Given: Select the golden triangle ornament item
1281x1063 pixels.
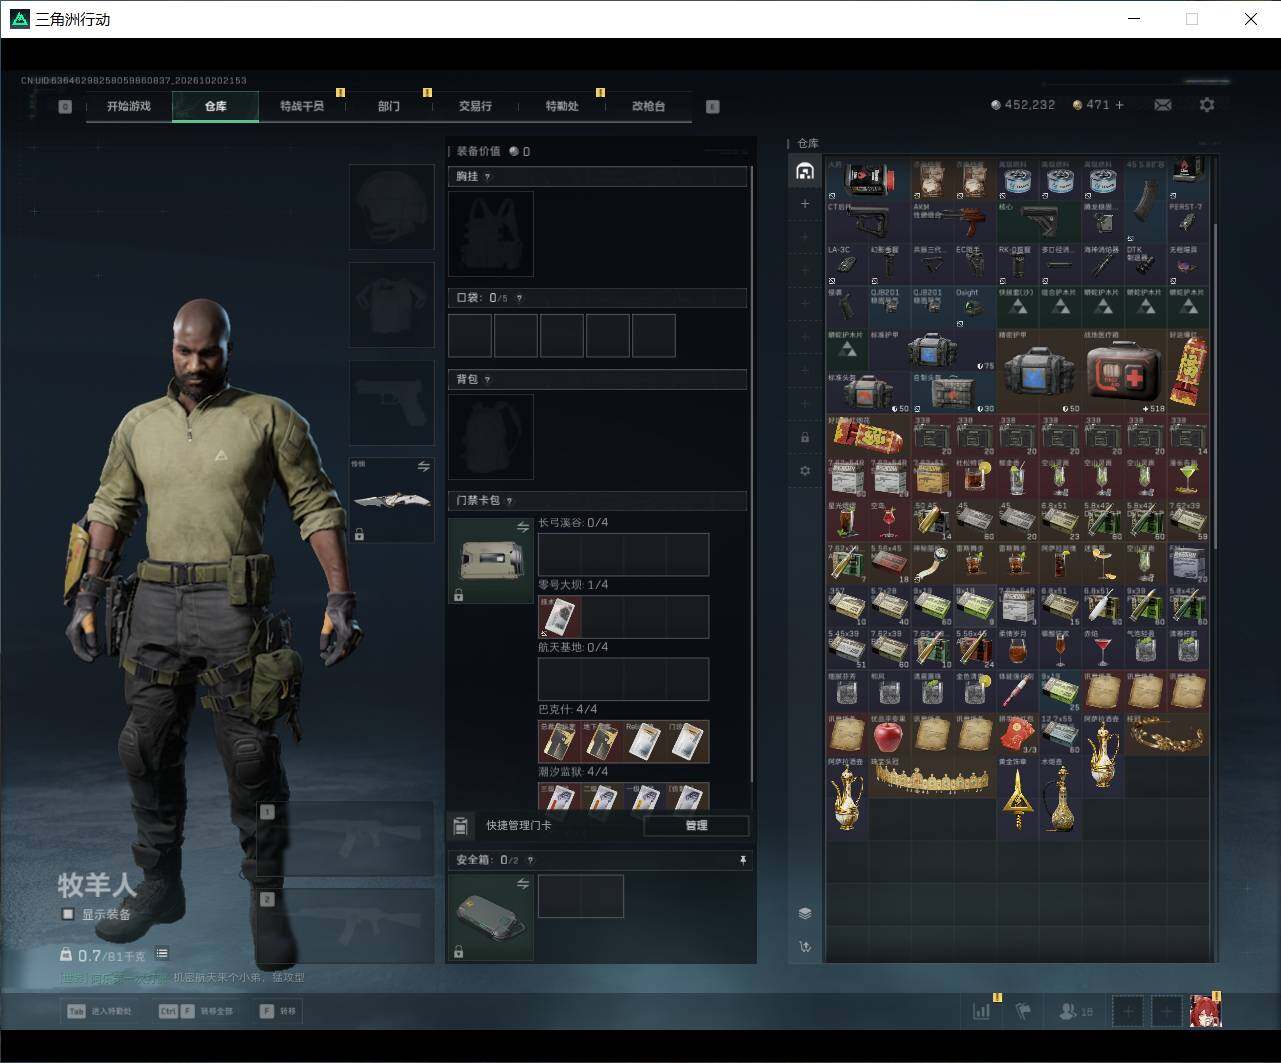Looking at the screenshot, I should click(1018, 797).
